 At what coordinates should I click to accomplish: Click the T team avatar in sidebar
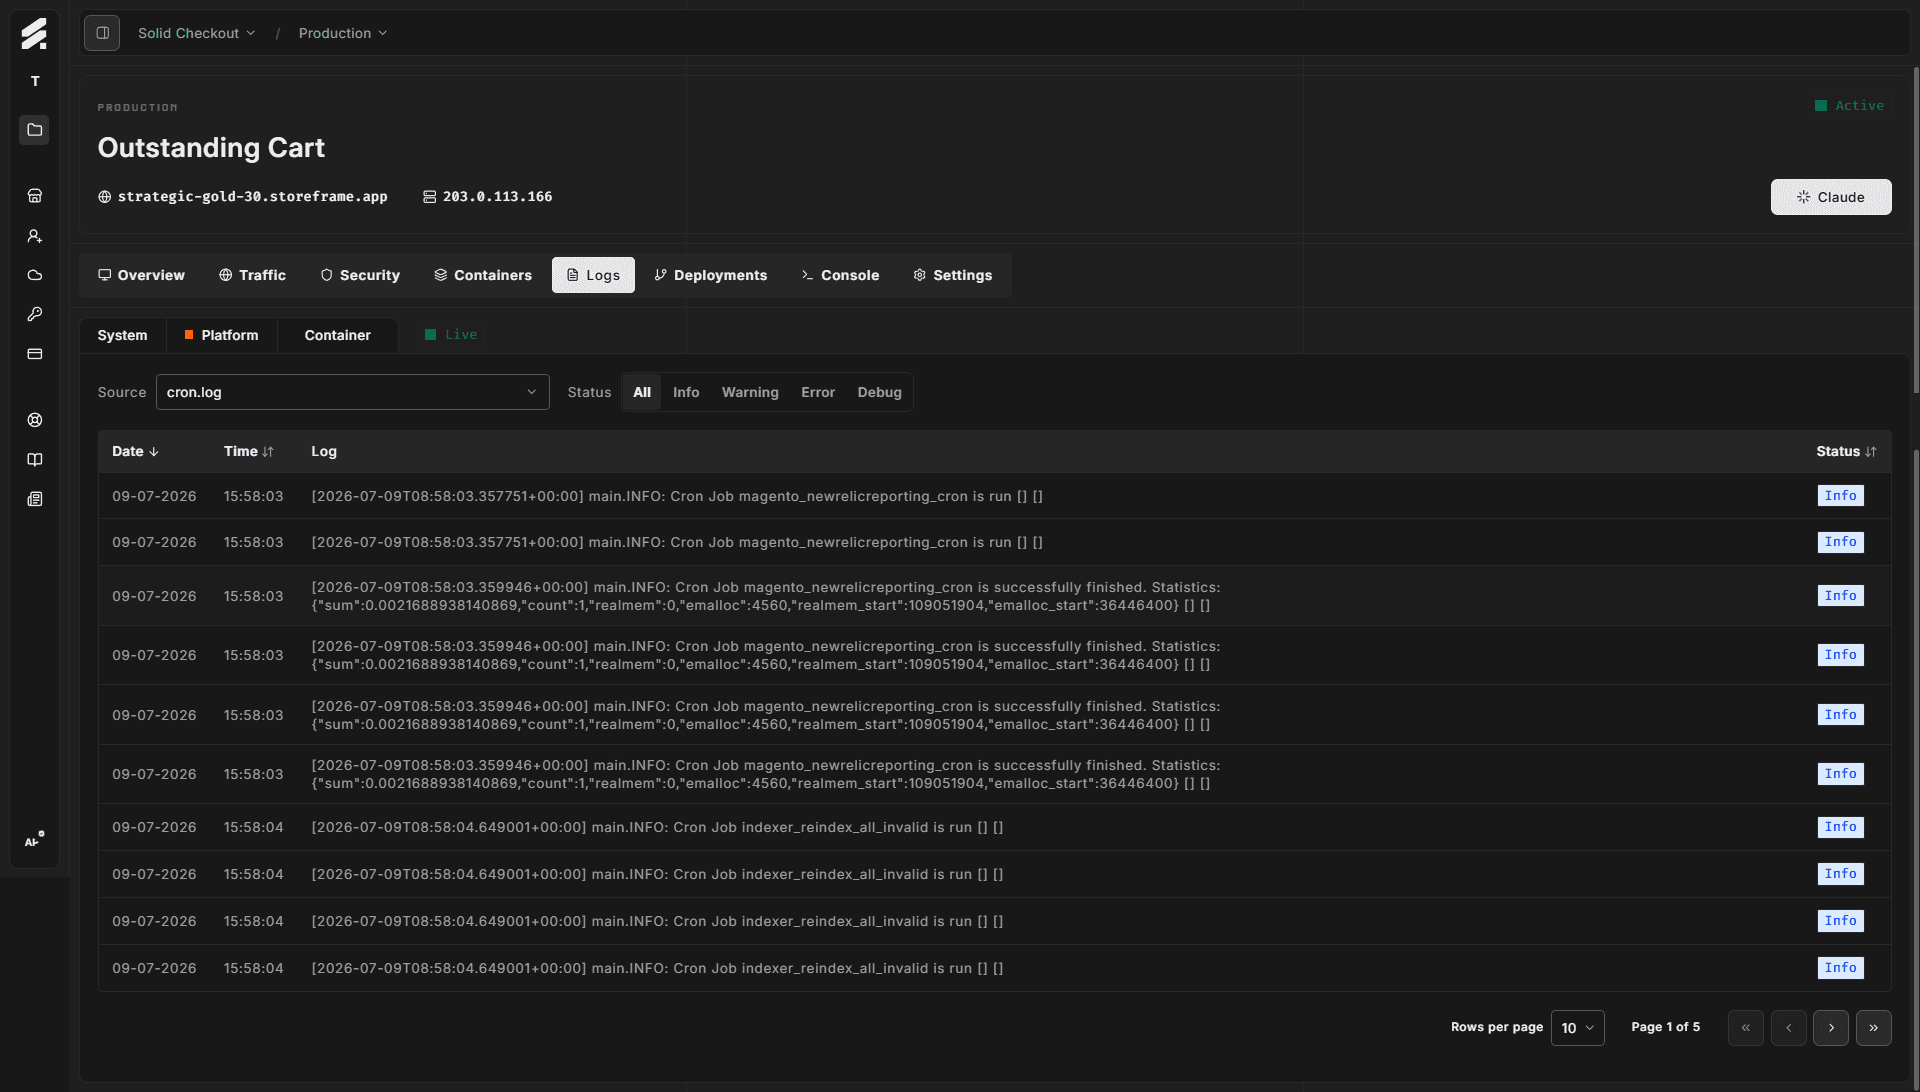pyautogui.click(x=34, y=81)
